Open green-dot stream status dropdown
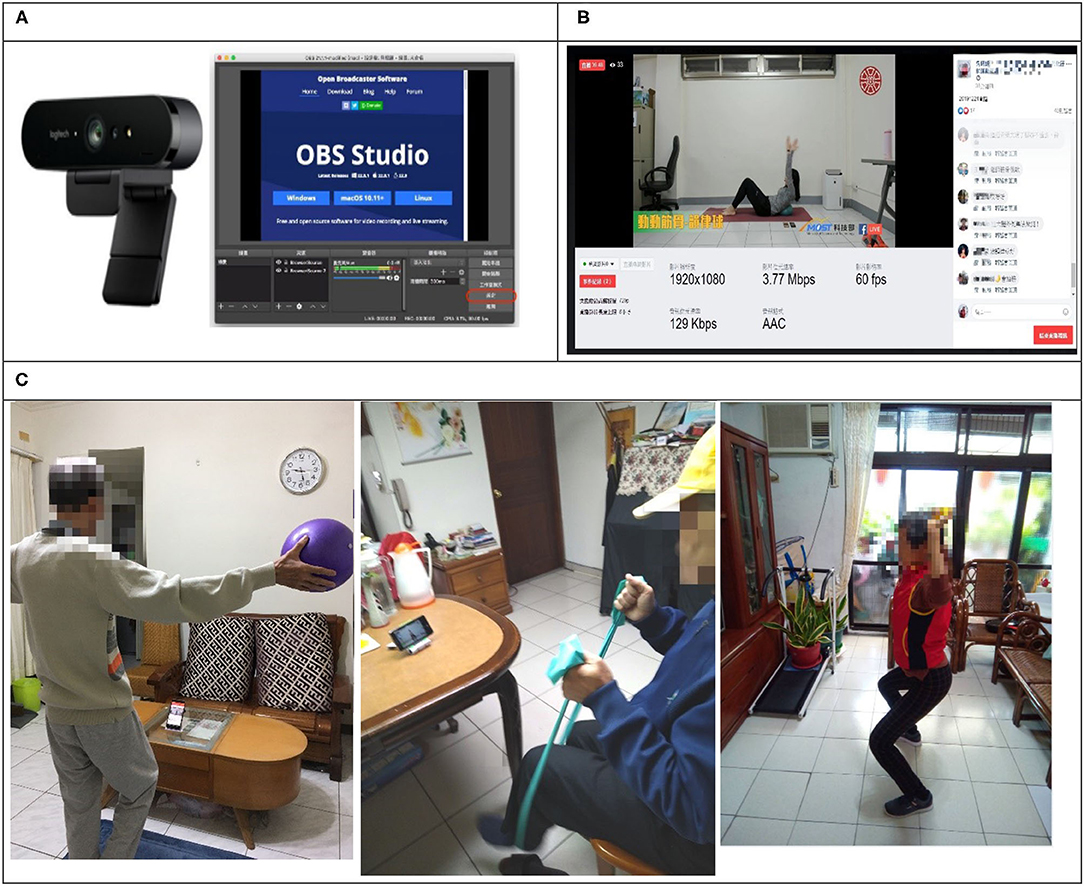The width and height of the screenshot is (1084, 887). click(599, 264)
